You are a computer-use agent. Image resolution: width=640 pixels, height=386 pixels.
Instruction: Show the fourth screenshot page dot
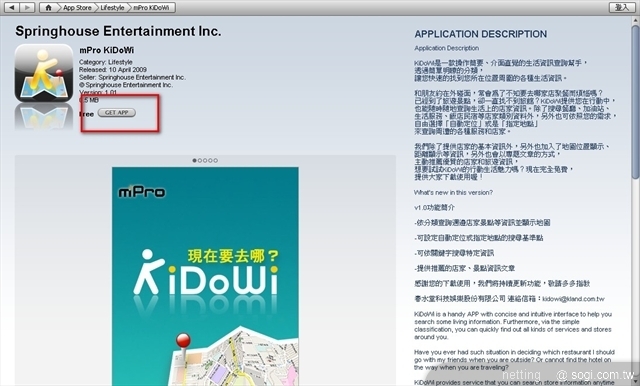point(210,160)
